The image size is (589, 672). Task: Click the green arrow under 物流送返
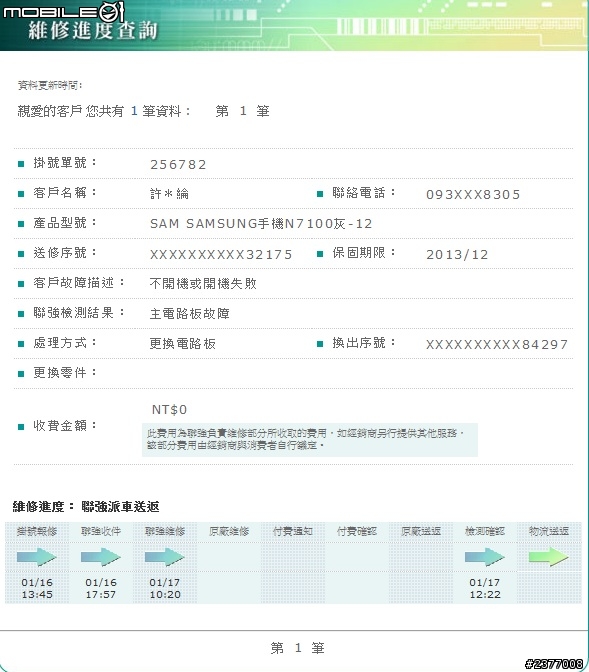point(549,557)
